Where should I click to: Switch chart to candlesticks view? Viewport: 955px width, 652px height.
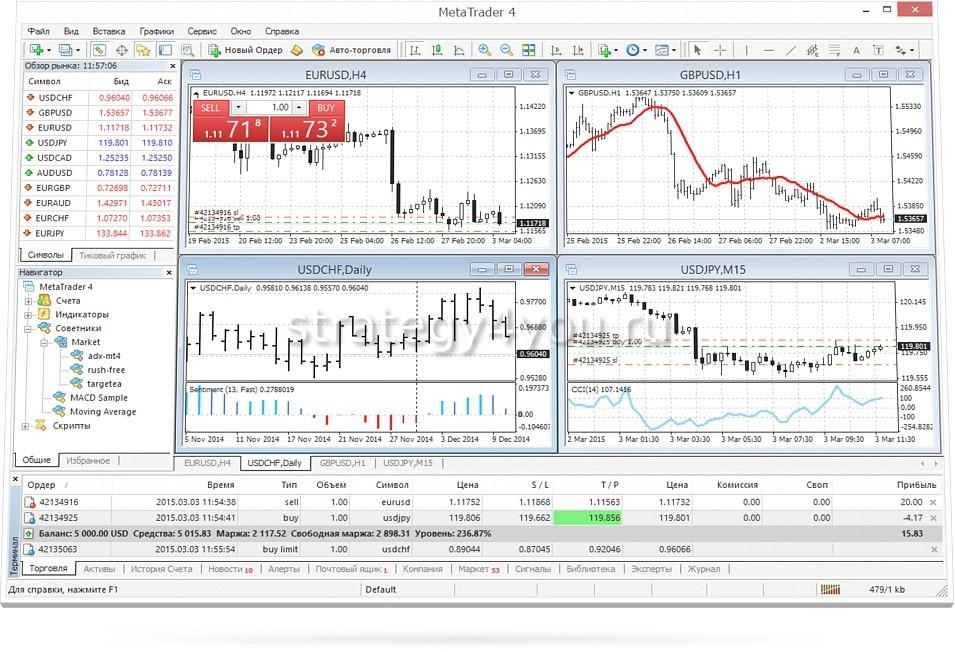click(x=437, y=50)
